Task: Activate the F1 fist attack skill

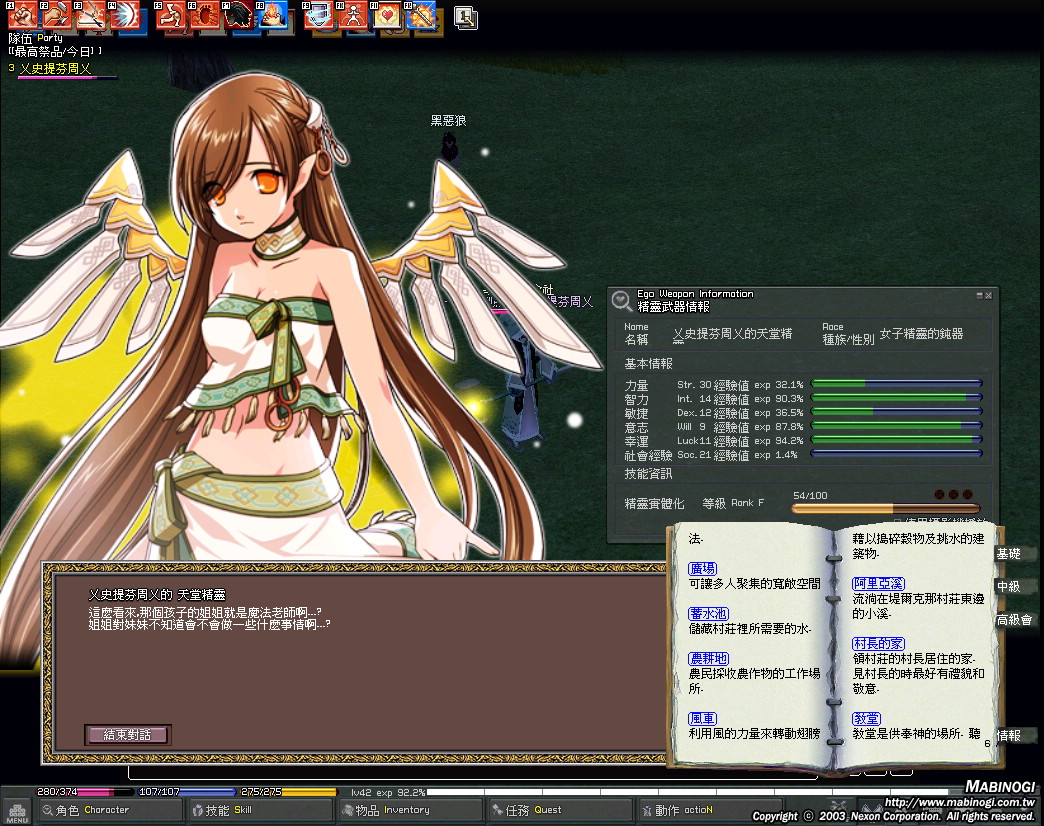Action: coord(22,15)
